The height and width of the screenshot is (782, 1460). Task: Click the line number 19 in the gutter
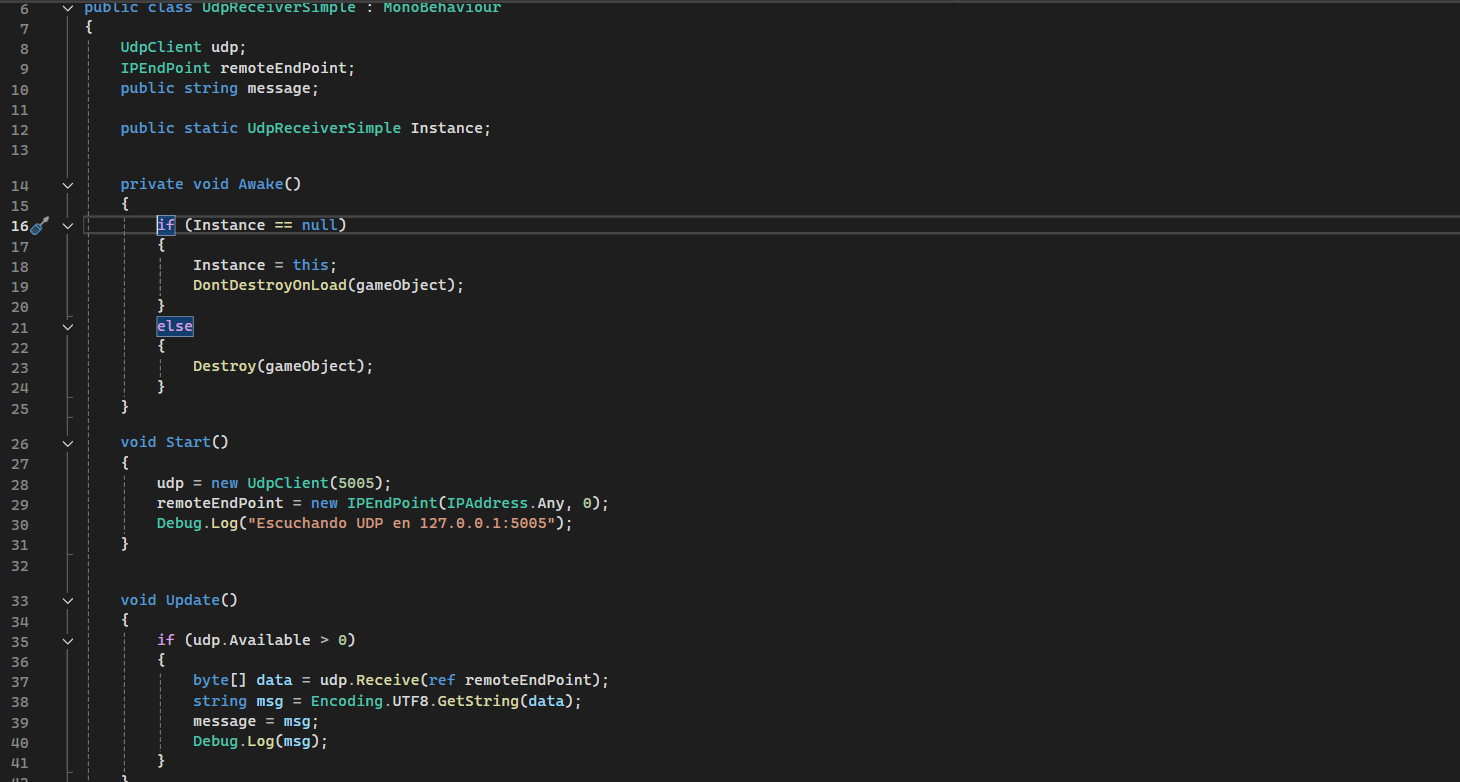point(20,287)
